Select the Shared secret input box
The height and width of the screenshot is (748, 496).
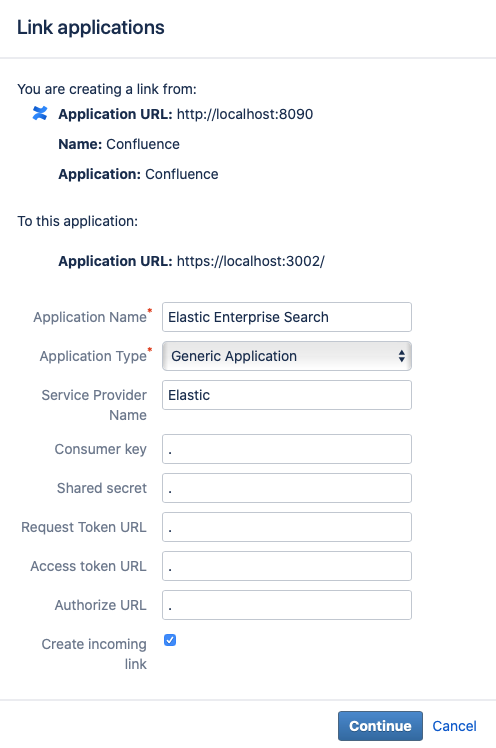pyautogui.click(x=287, y=488)
